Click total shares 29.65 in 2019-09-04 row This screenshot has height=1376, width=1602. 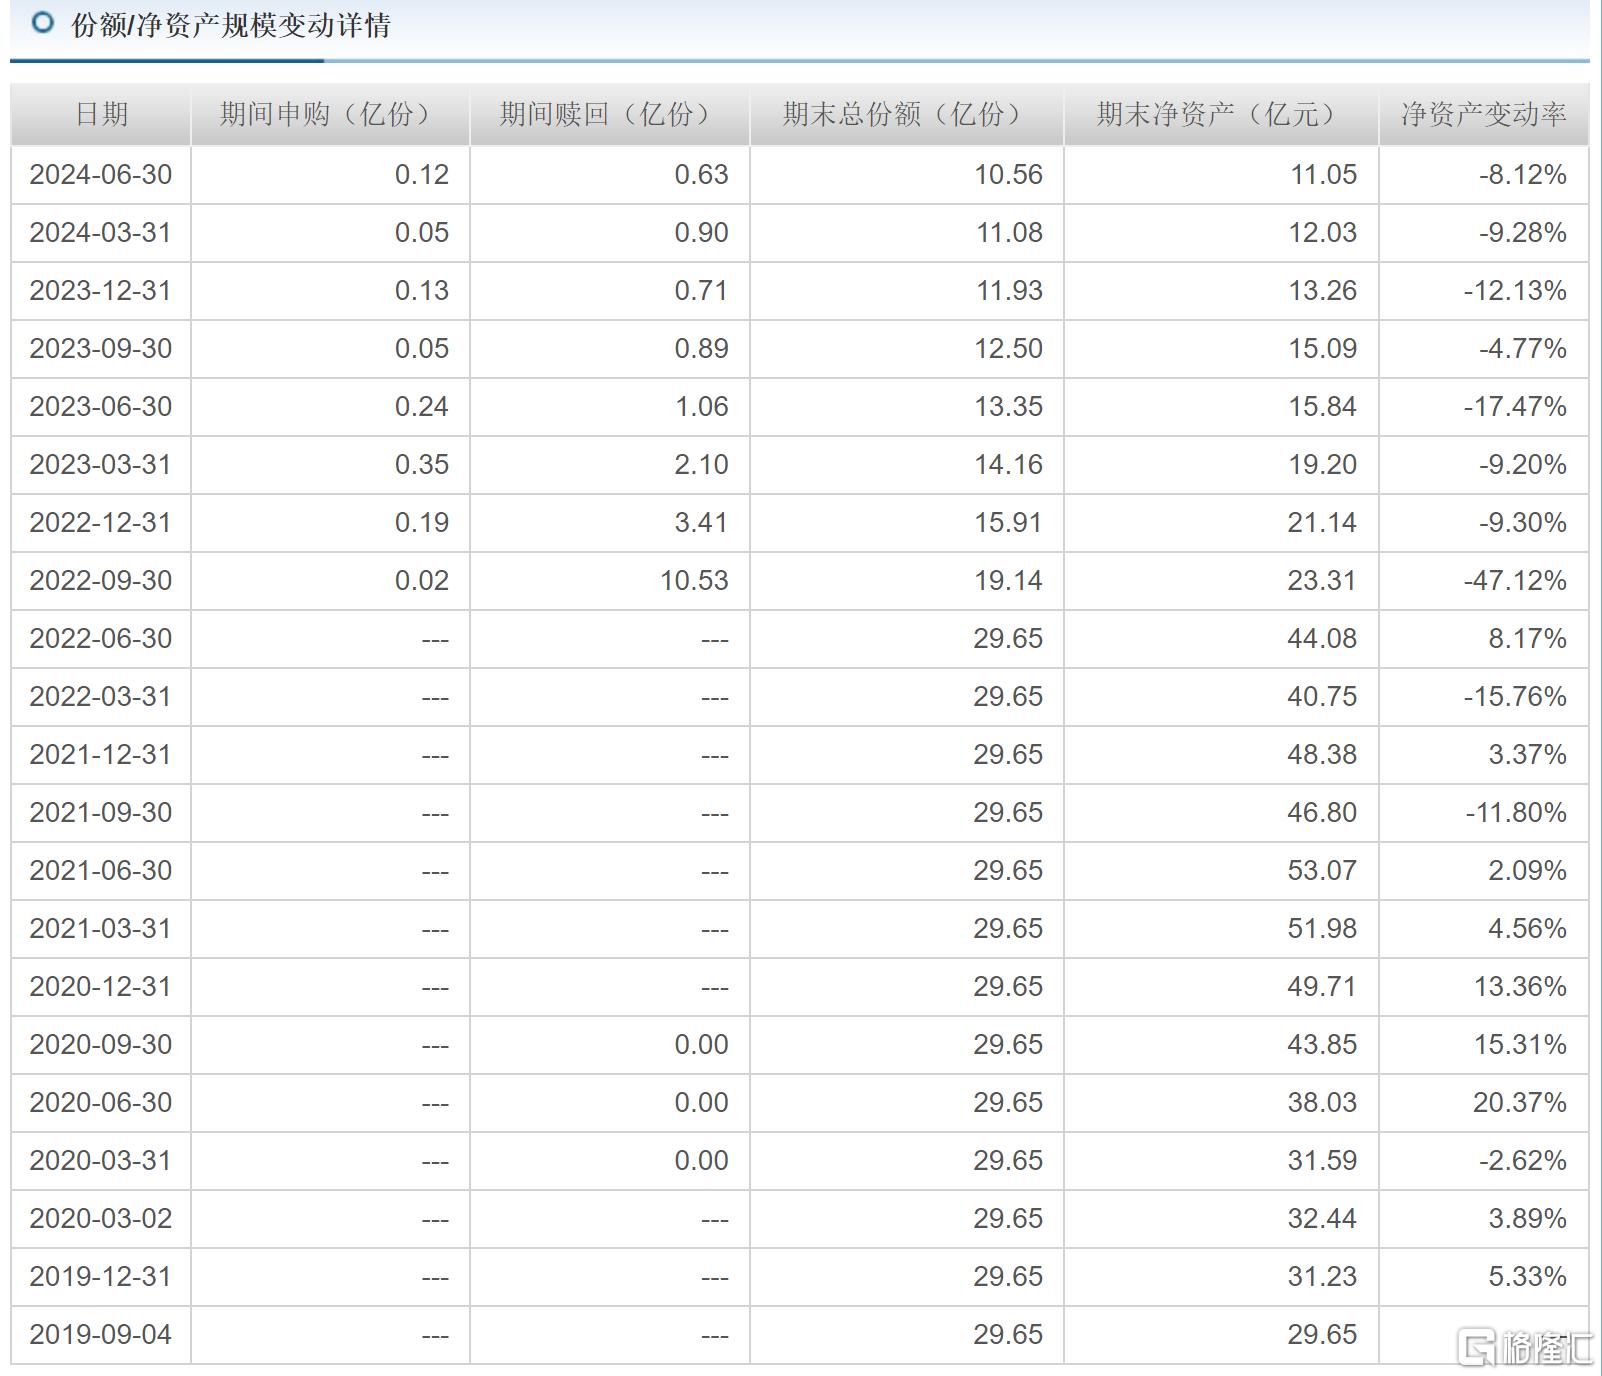(x=1009, y=1335)
